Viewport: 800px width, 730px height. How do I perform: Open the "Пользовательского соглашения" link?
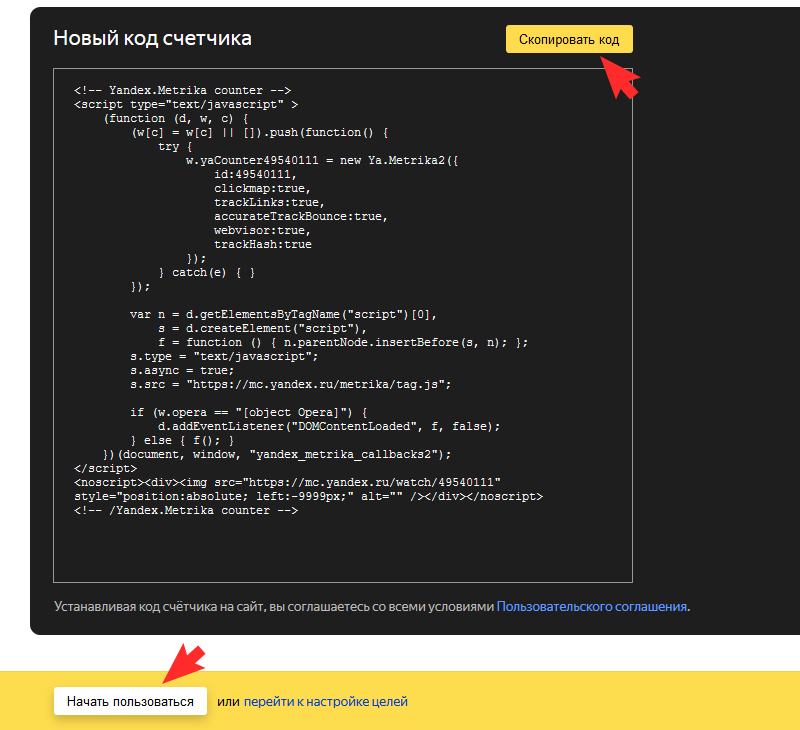(591, 607)
